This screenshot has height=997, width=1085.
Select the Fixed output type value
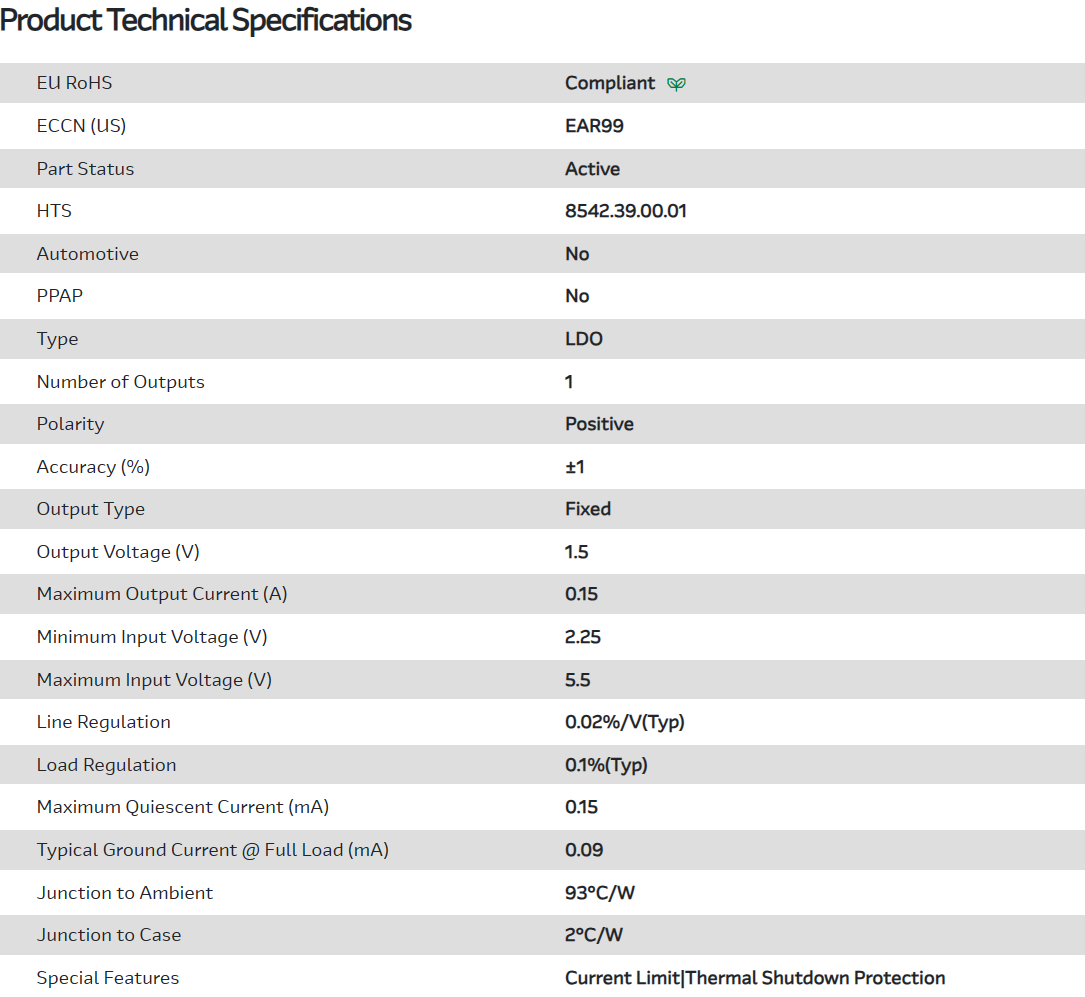(588, 509)
